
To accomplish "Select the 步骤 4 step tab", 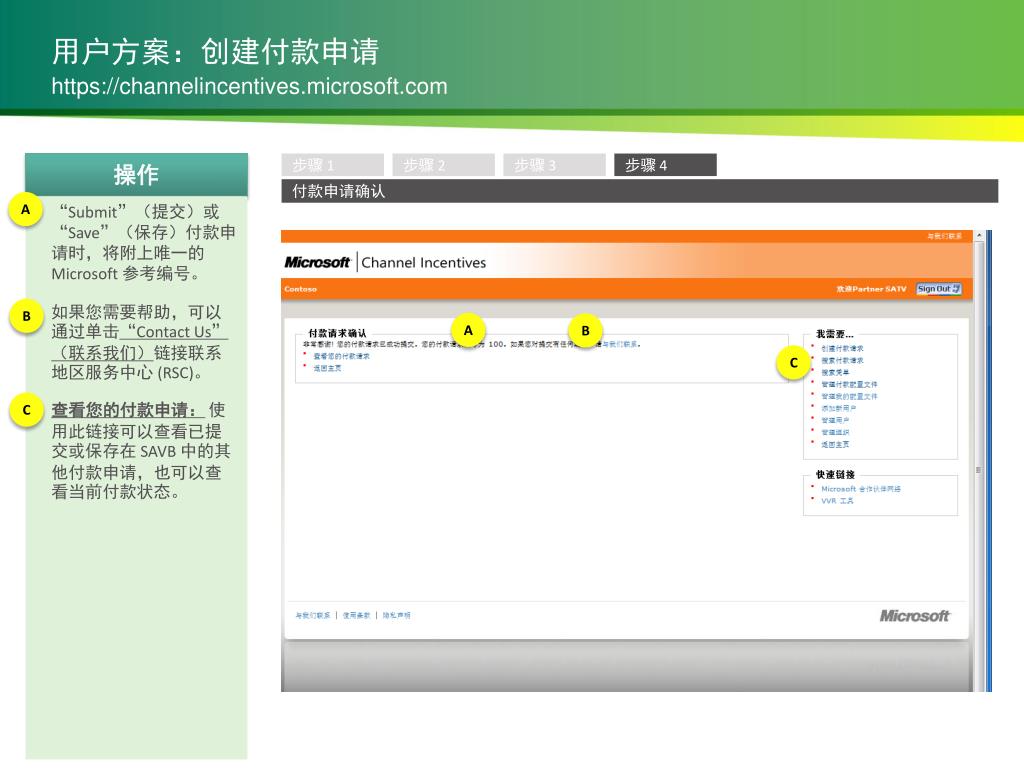I will (665, 165).
